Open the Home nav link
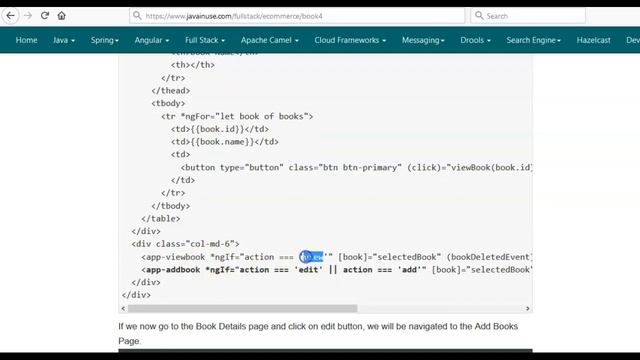The height and width of the screenshot is (360, 640). click(x=27, y=40)
